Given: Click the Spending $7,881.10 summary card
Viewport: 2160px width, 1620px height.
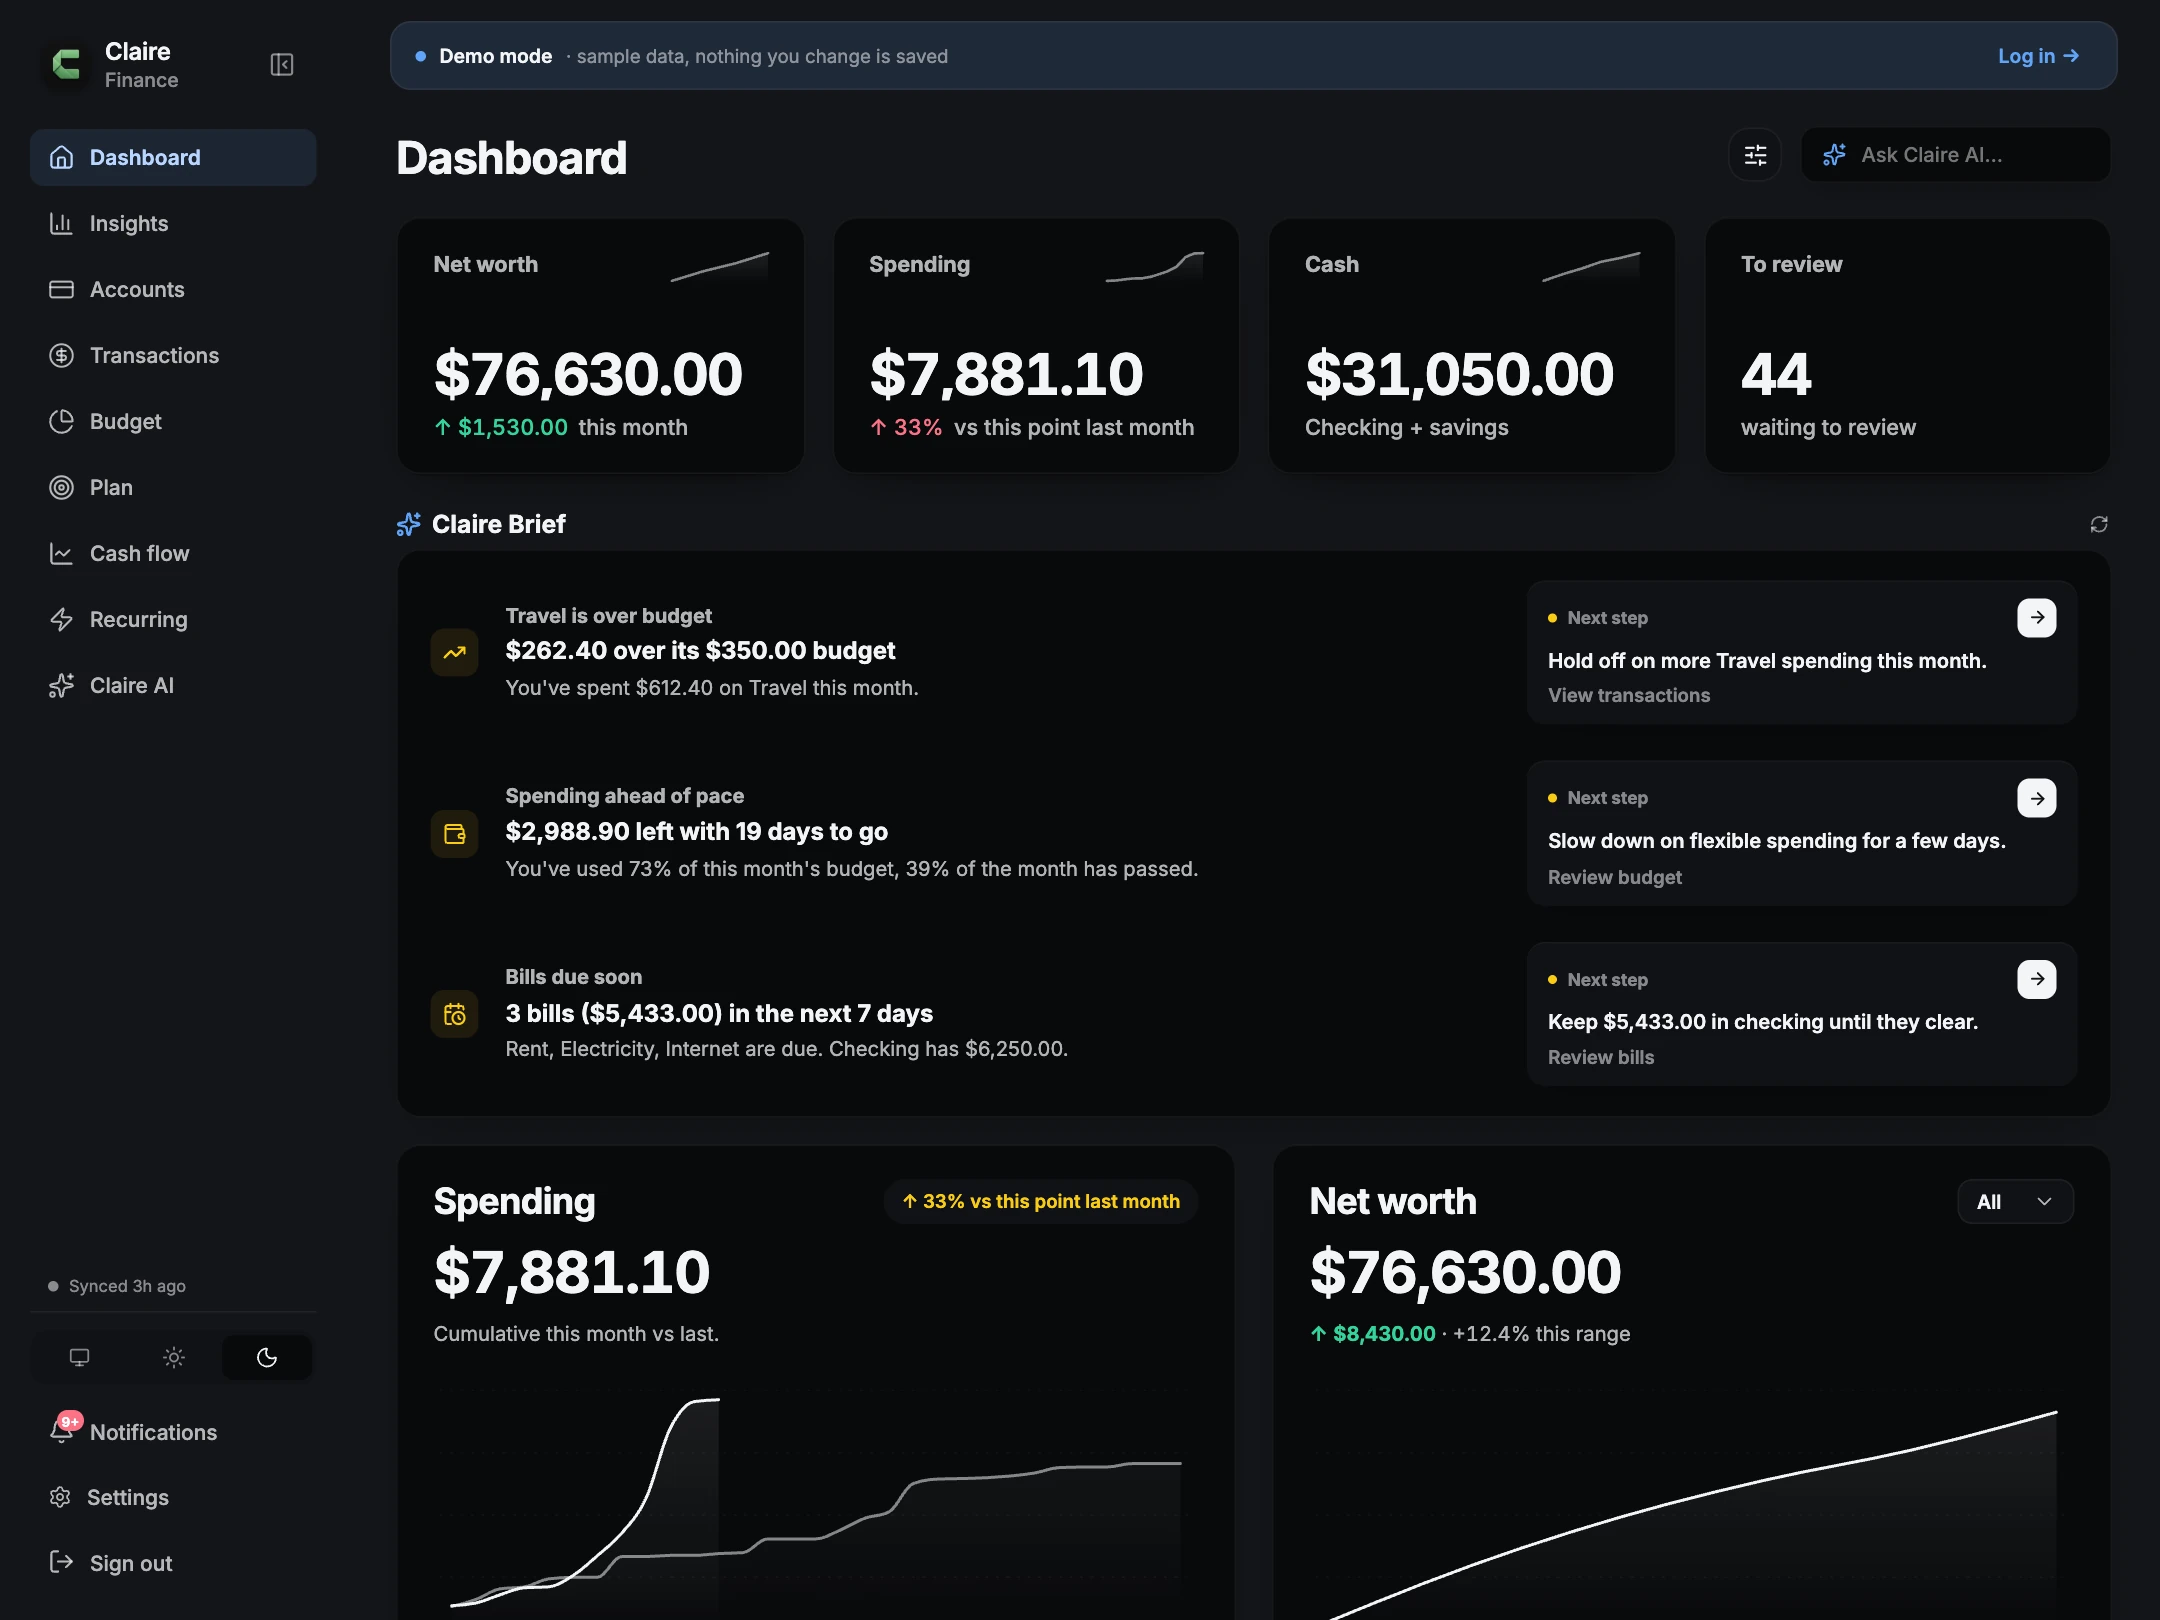Looking at the screenshot, I should pos(1037,346).
